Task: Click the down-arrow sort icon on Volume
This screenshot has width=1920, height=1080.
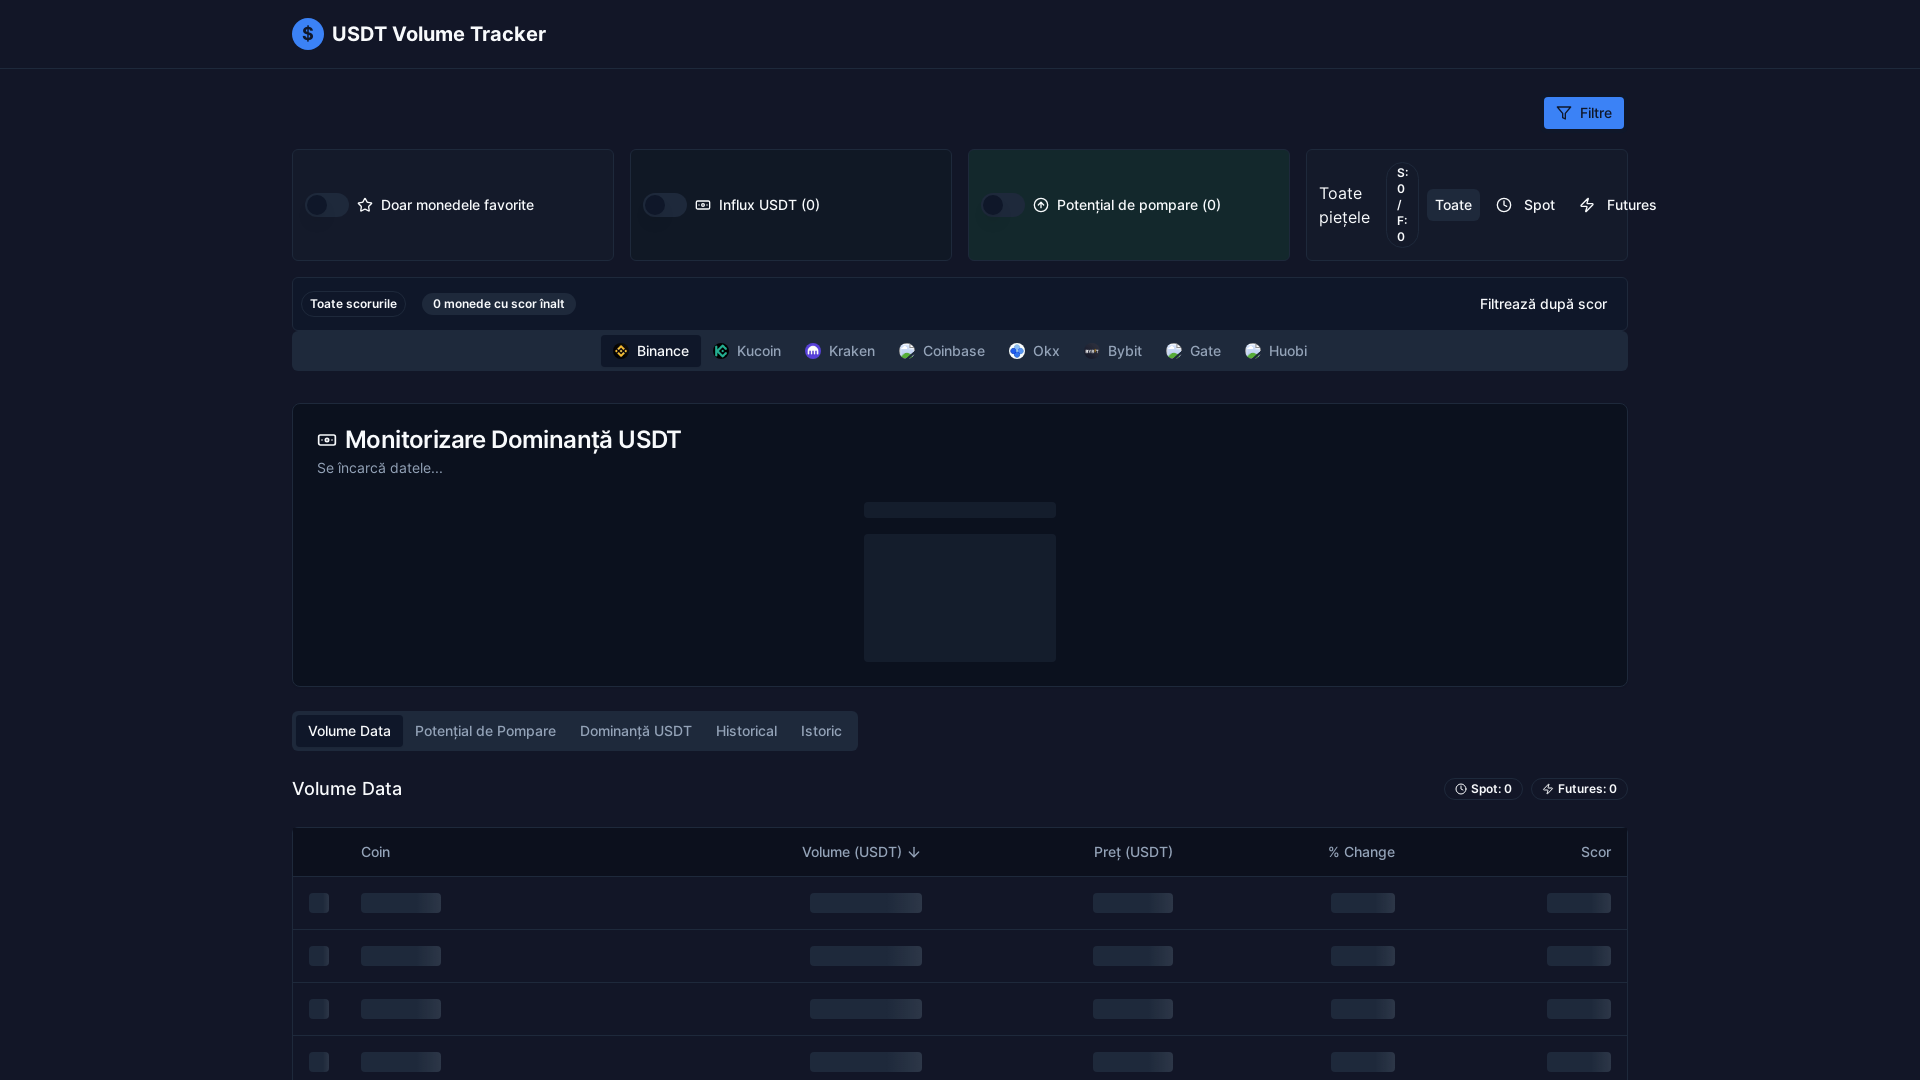Action: 914,852
